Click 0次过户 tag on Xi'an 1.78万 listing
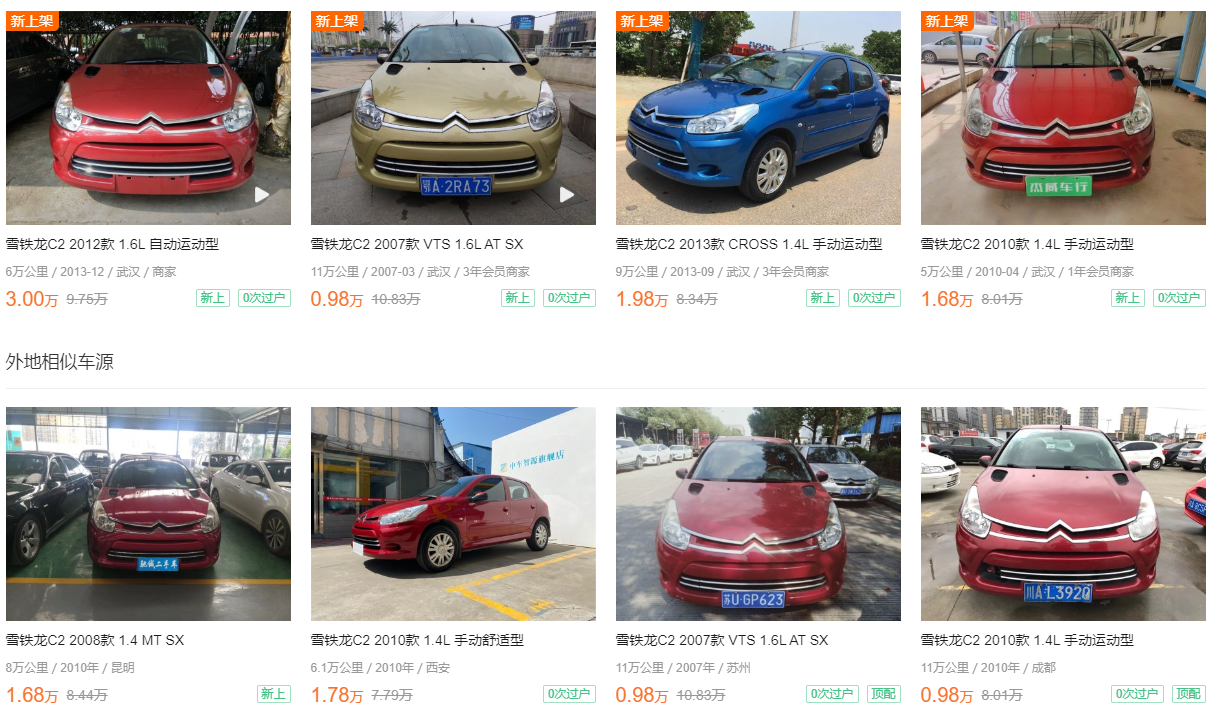Image resolution: width=1222 pixels, height=716 pixels. pyautogui.click(x=569, y=694)
